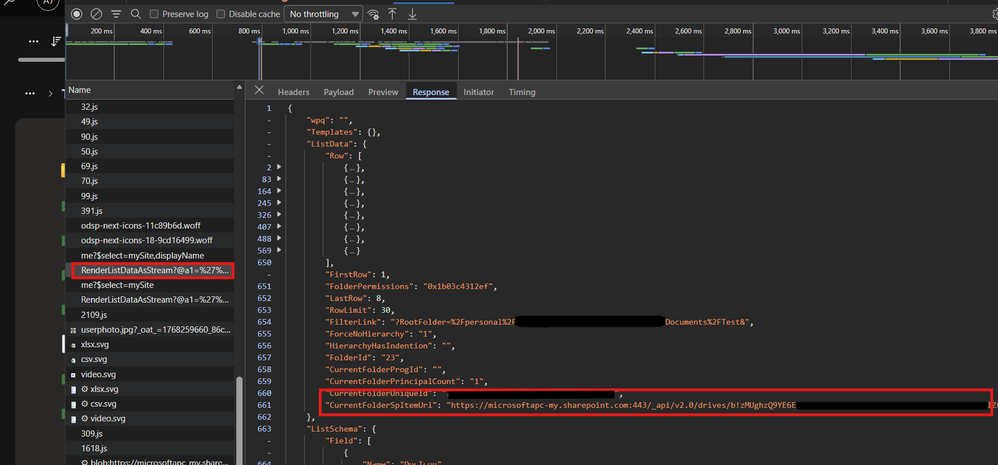
Task: Click the 1,000 ms timeline marker
Action: pos(296,31)
